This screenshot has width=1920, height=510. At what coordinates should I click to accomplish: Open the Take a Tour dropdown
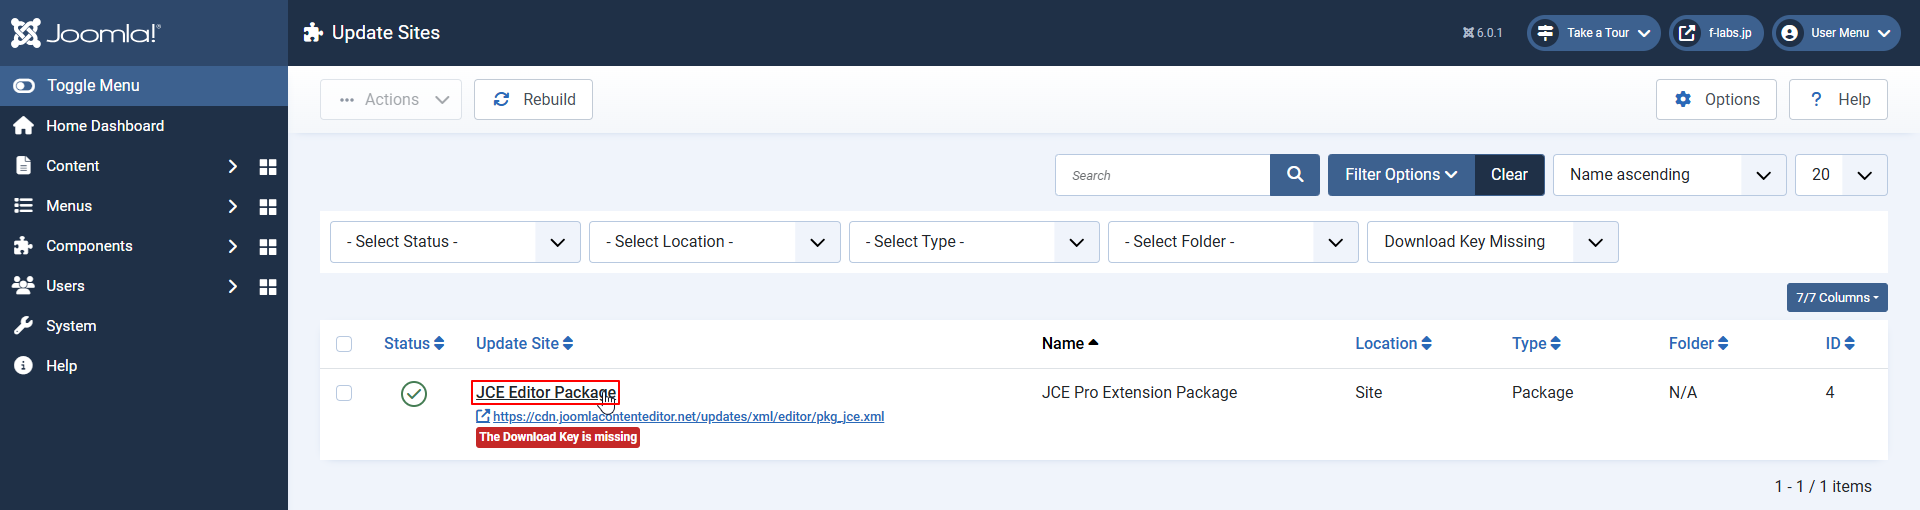tap(1594, 33)
